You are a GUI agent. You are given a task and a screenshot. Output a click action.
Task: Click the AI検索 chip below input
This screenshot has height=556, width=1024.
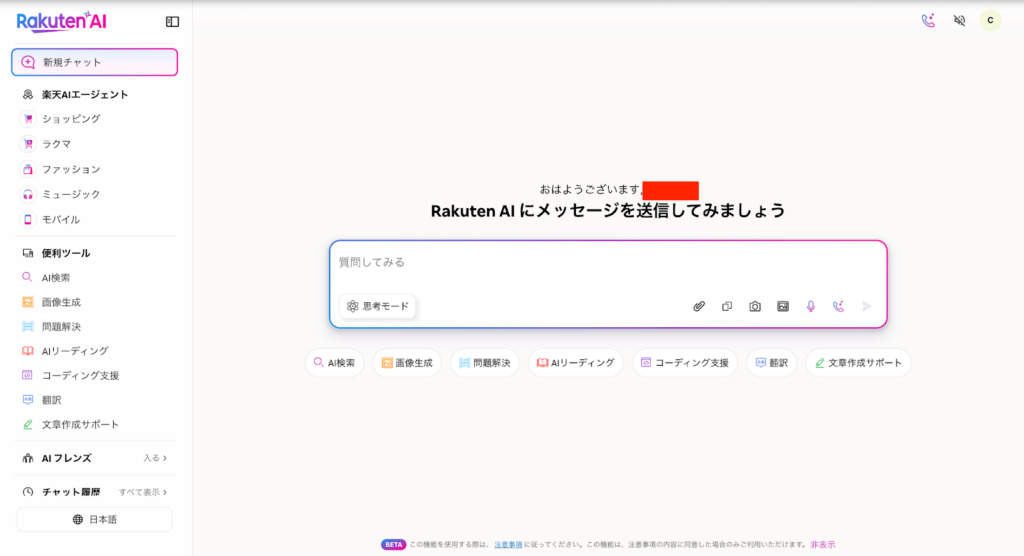point(334,363)
